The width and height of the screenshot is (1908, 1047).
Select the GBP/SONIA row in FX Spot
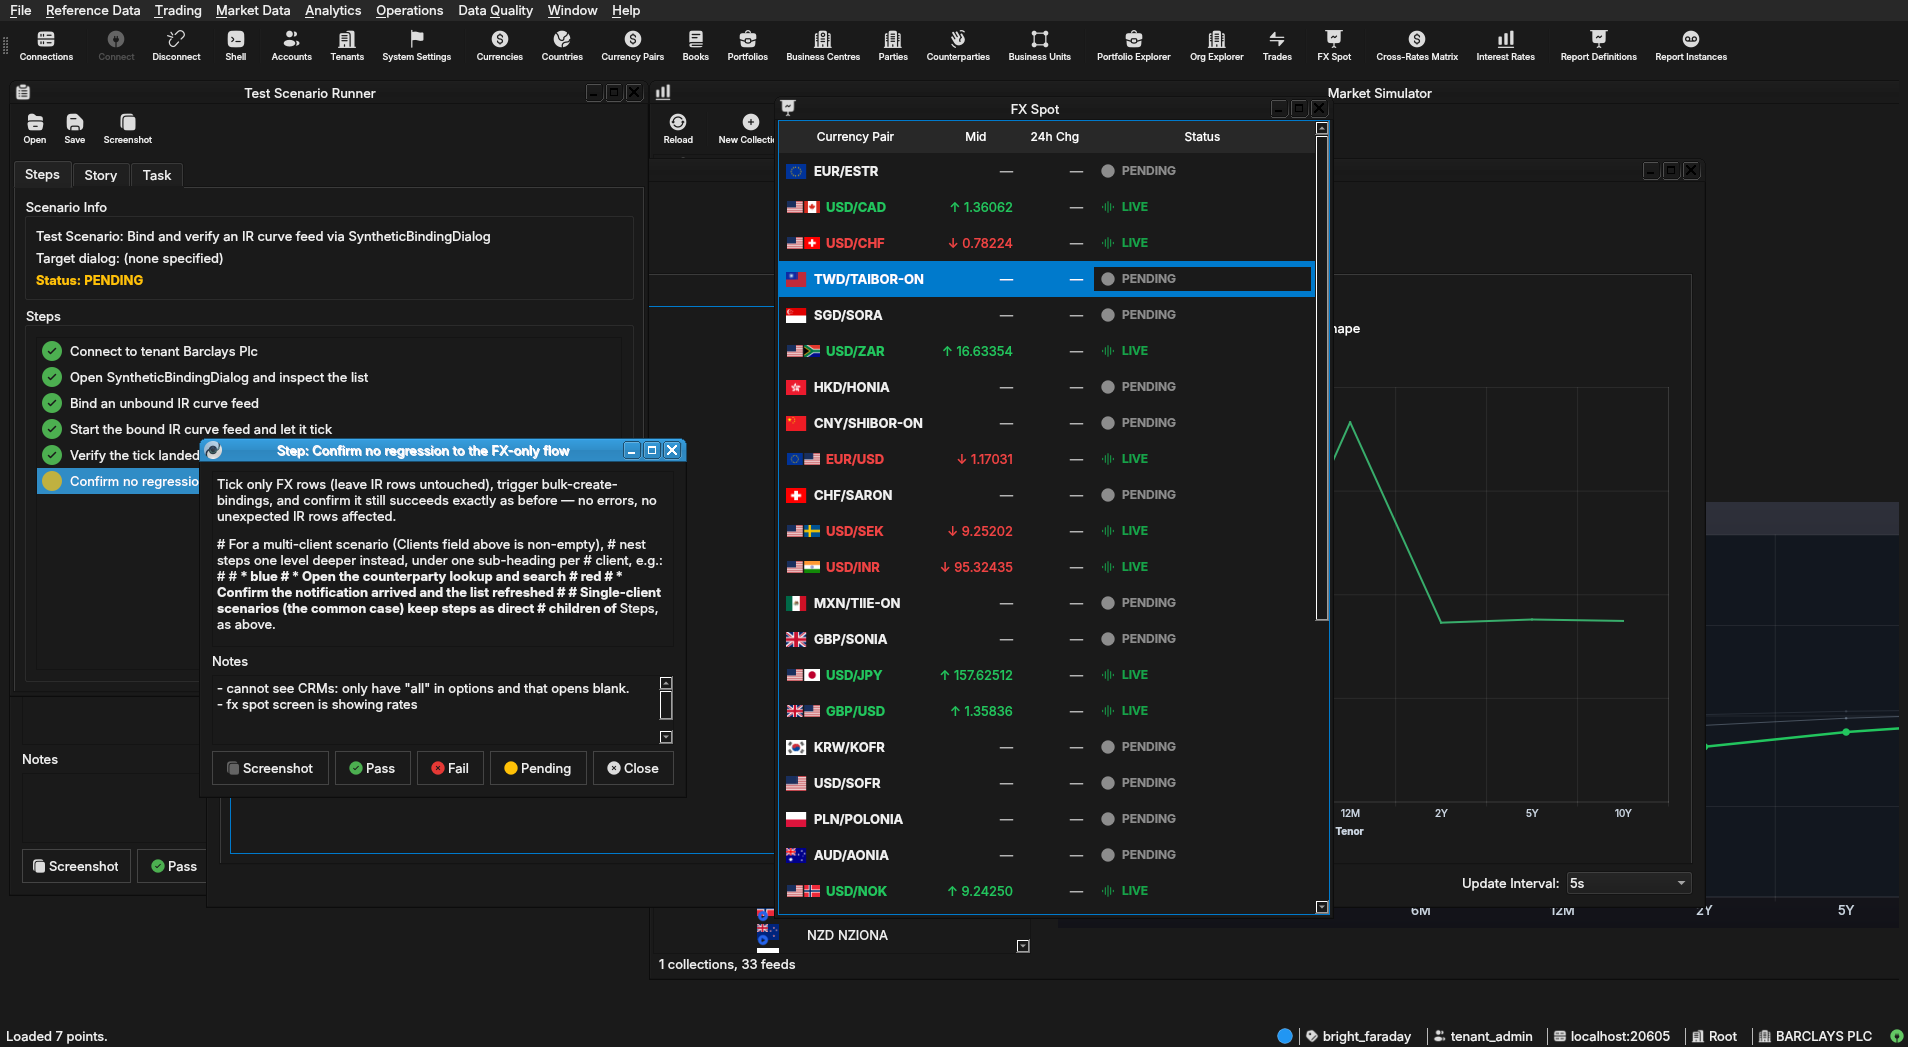(x=1046, y=639)
